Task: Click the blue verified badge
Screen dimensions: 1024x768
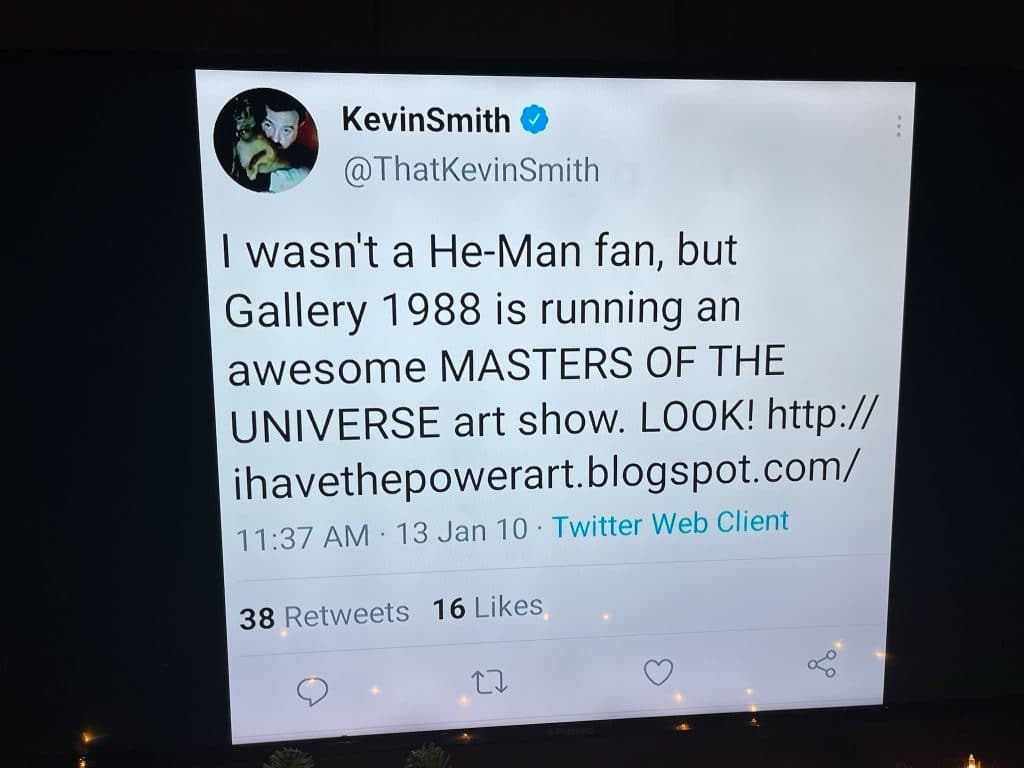Action: point(534,120)
